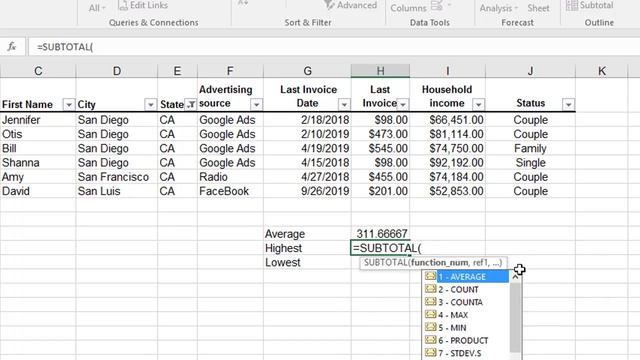Open the What-If Analysis dropdown
The height and width of the screenshot is (360, 640).
[498, 8]
